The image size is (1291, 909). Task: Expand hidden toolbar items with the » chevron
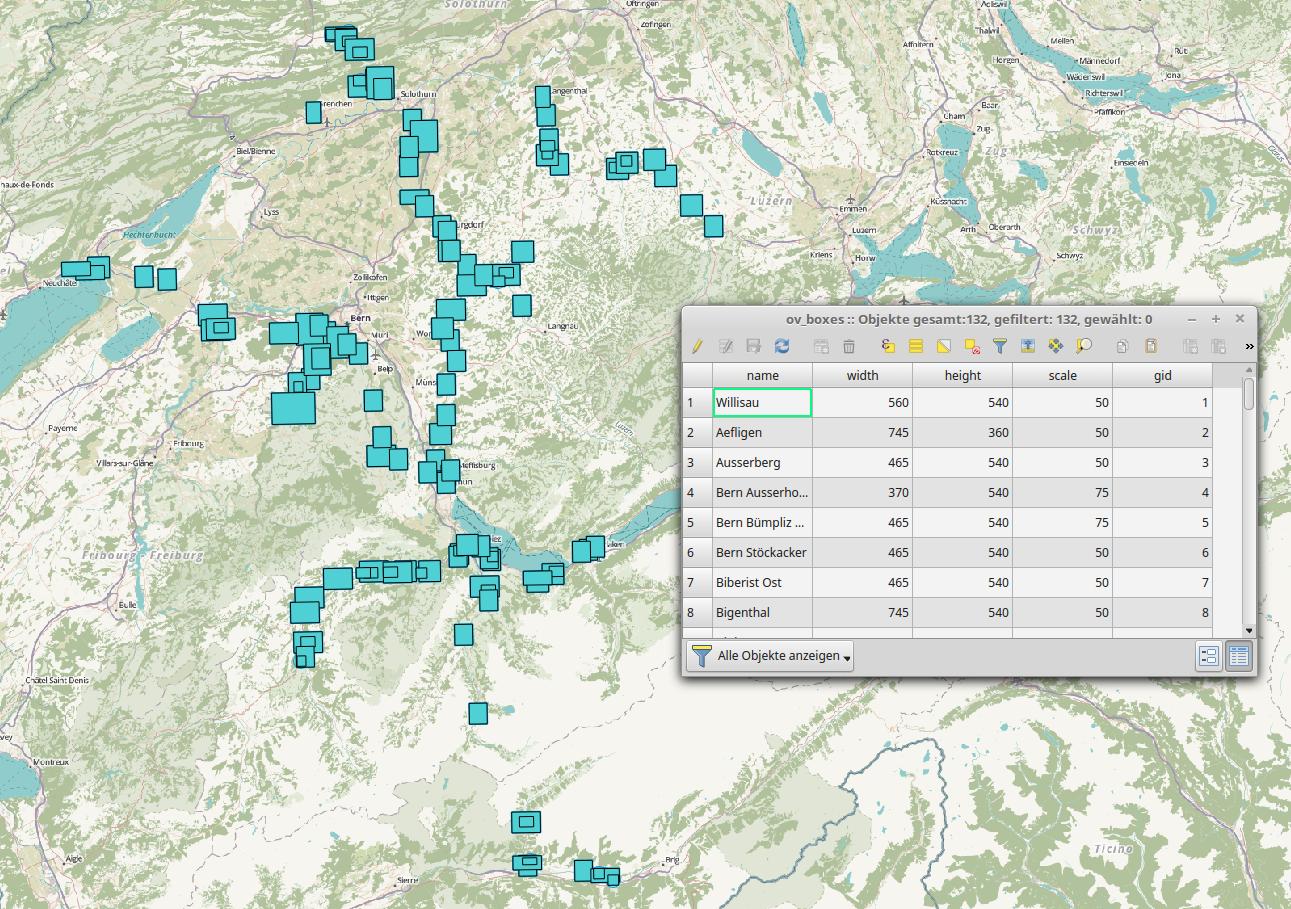[x=1249, y=346]
